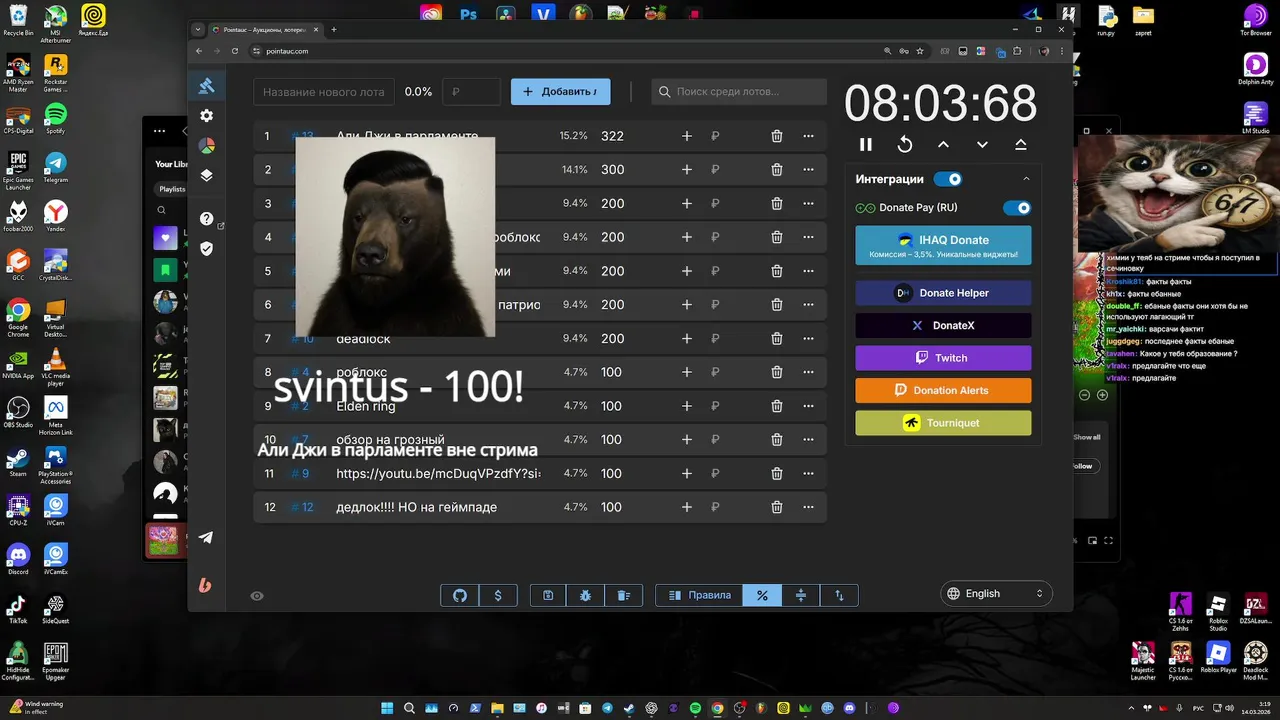Image resolution: width=1280 pixels, height=720 pixels.
Task: Bookmark page with the star icon
Action: pos(920,51)
